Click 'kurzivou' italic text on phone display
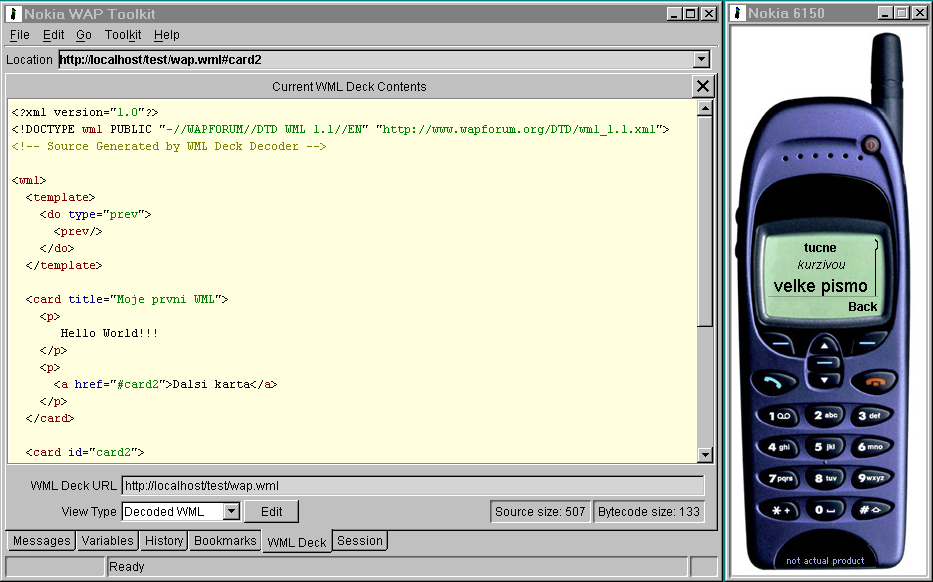The height and width of the screenshot is (582, 933). coord(821,265)
